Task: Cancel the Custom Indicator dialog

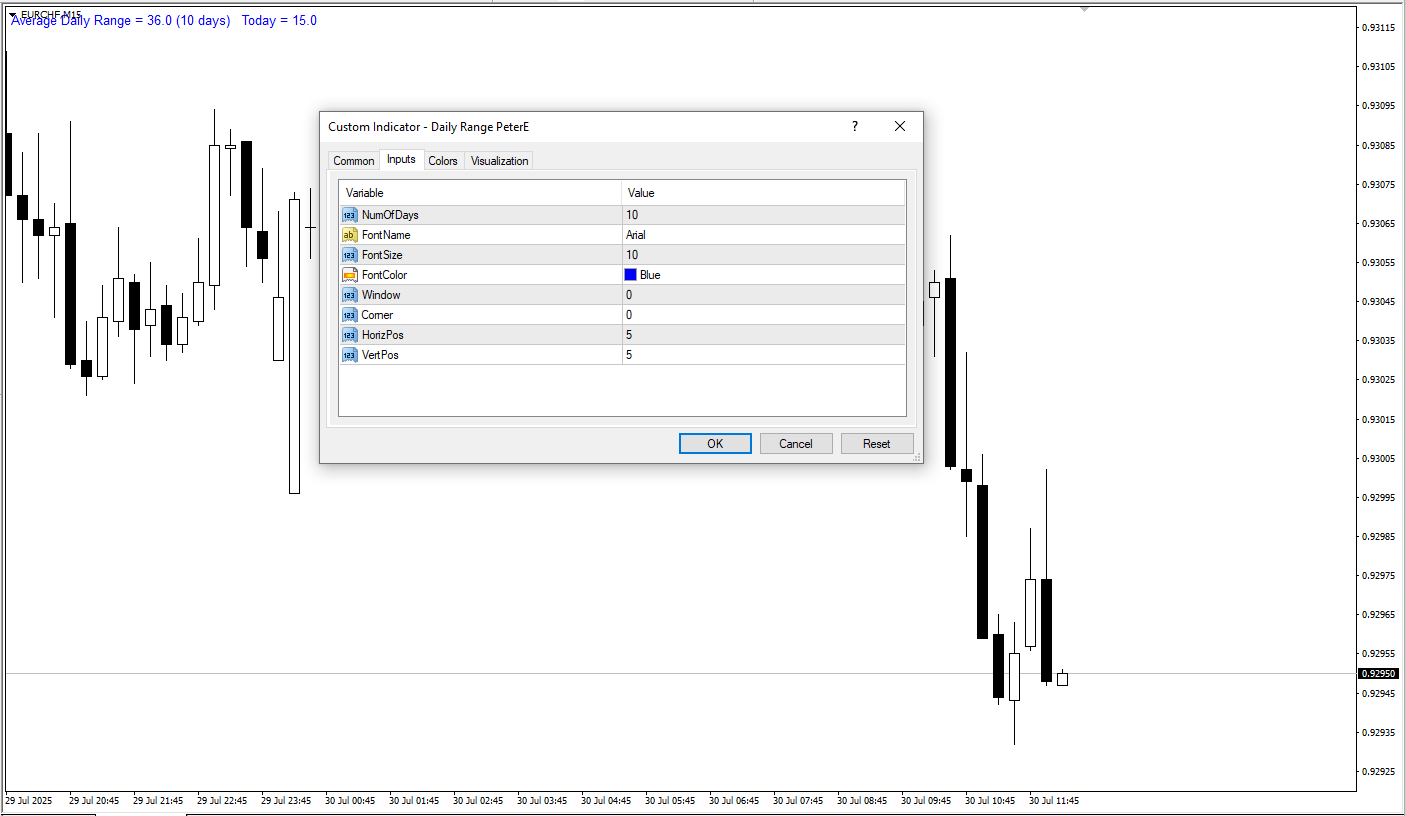Action: click(x=796, y=444)
